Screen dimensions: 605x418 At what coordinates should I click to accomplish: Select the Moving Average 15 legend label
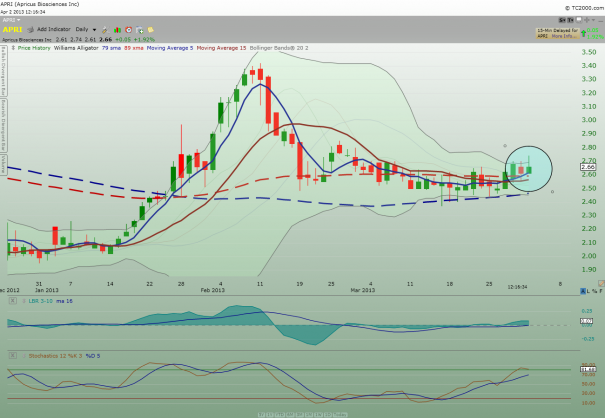(x=221, y=48)
